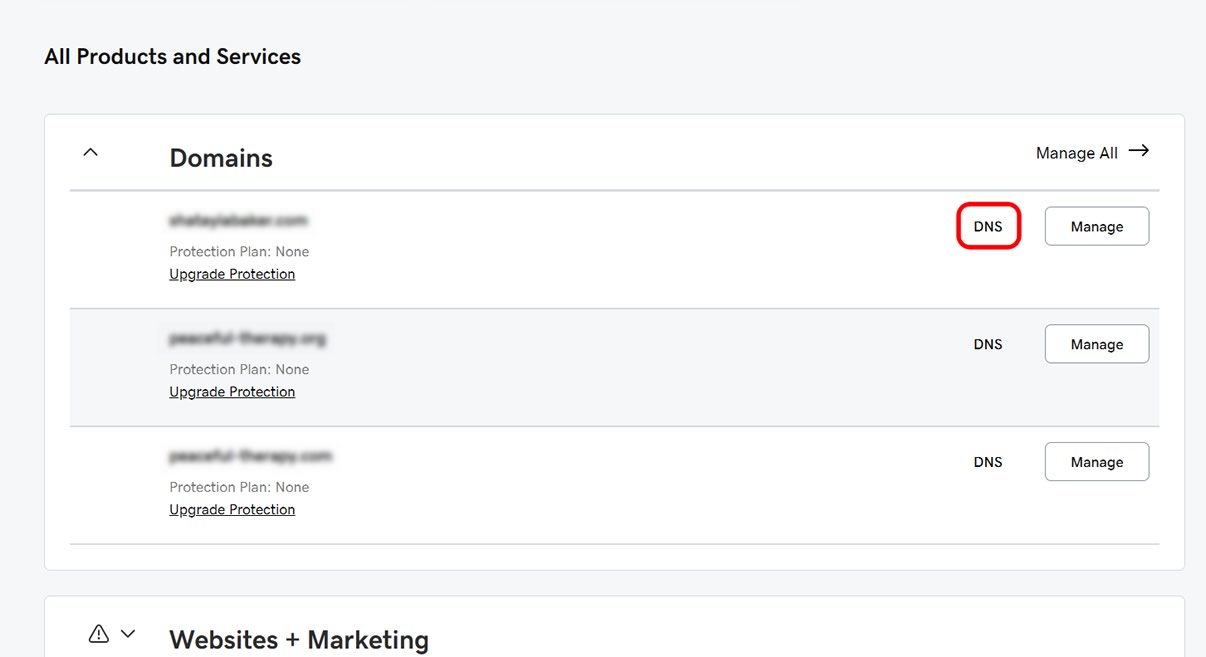Click Upgrade Protection under peaceful-therapy.com
This screenshot has height=657, width=1206.
[x=232, y=510]
